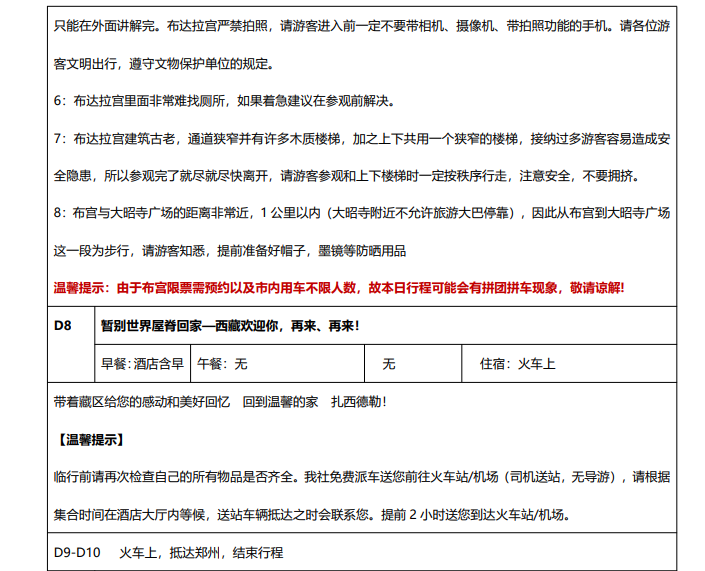
Task: Click the farewell line '带着藏区给您的感动'
Action: click(219, 401)
